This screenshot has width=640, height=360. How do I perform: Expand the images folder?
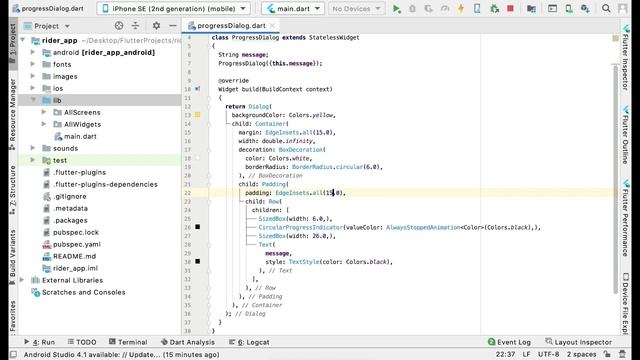pyautogui.click(x=33, y=76)
